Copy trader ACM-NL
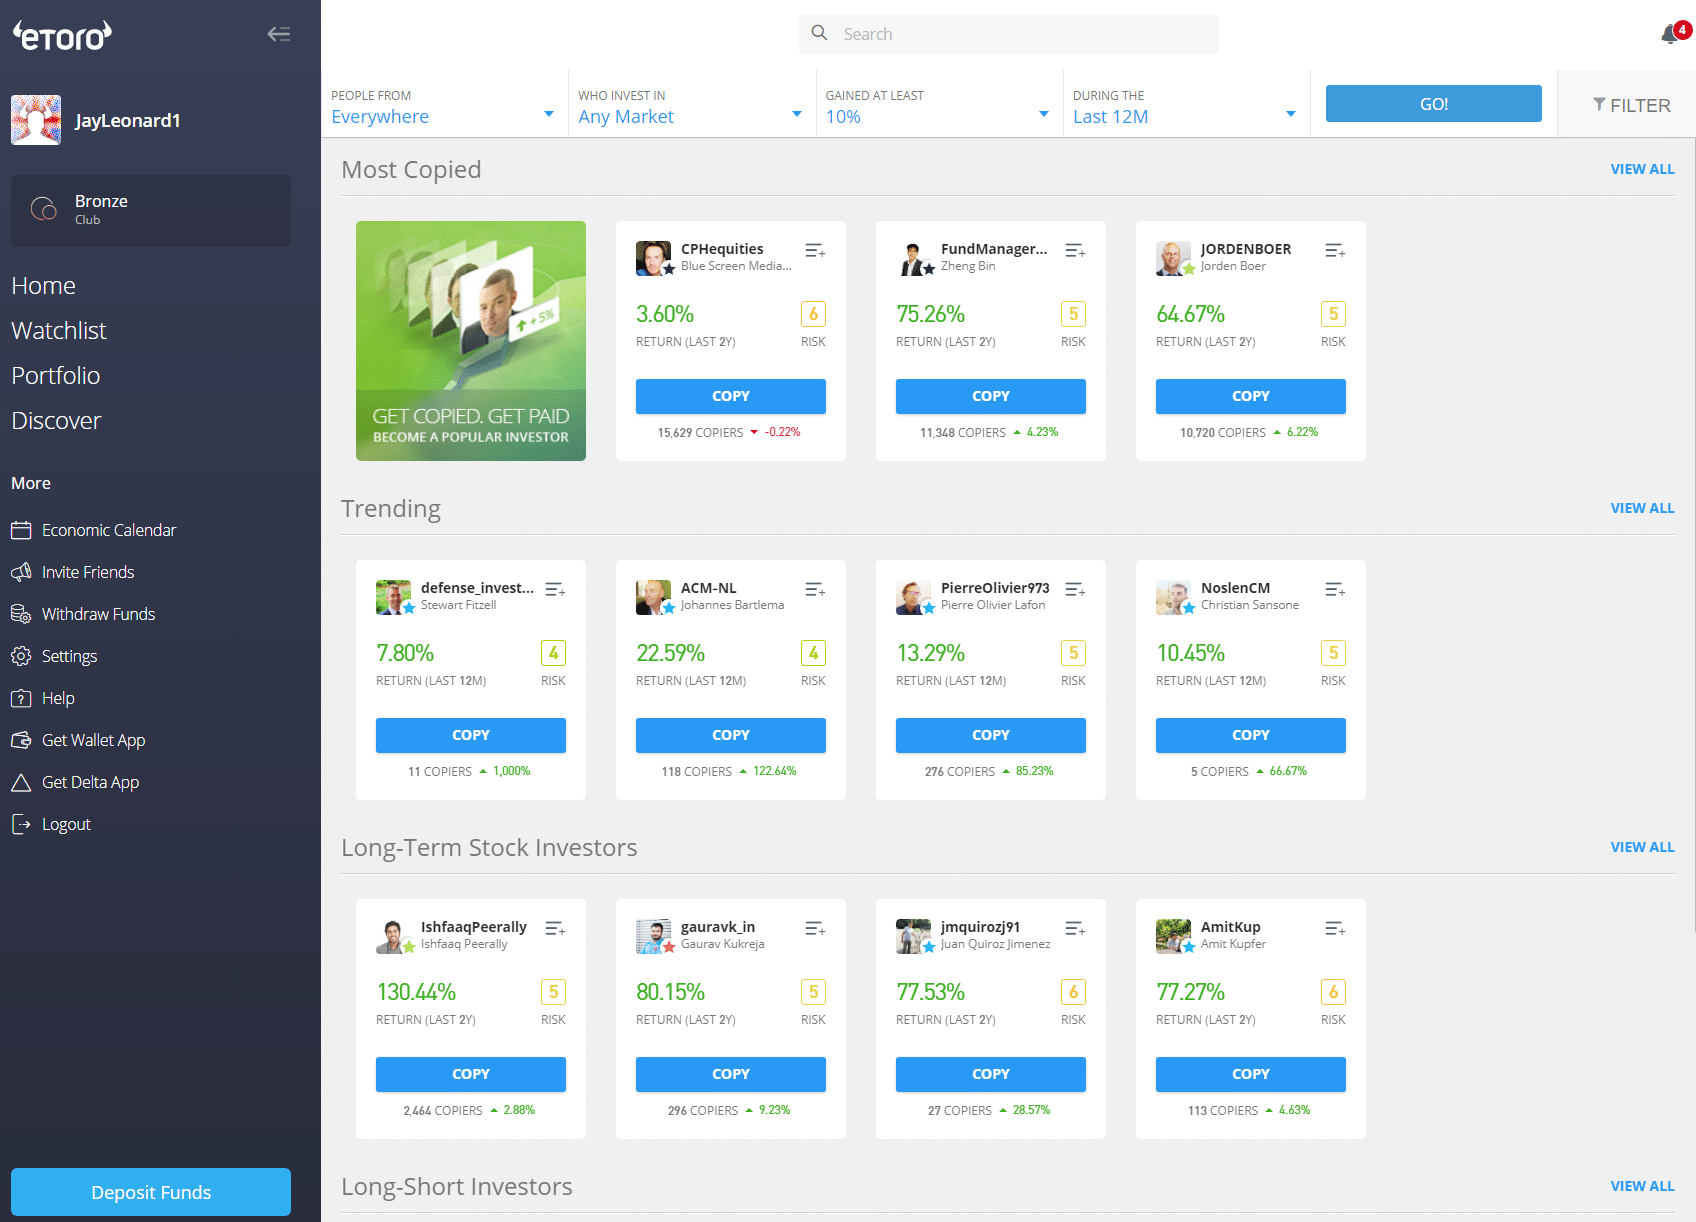This screenshot has height=1222, width=1696. click(x=731, y=735)
